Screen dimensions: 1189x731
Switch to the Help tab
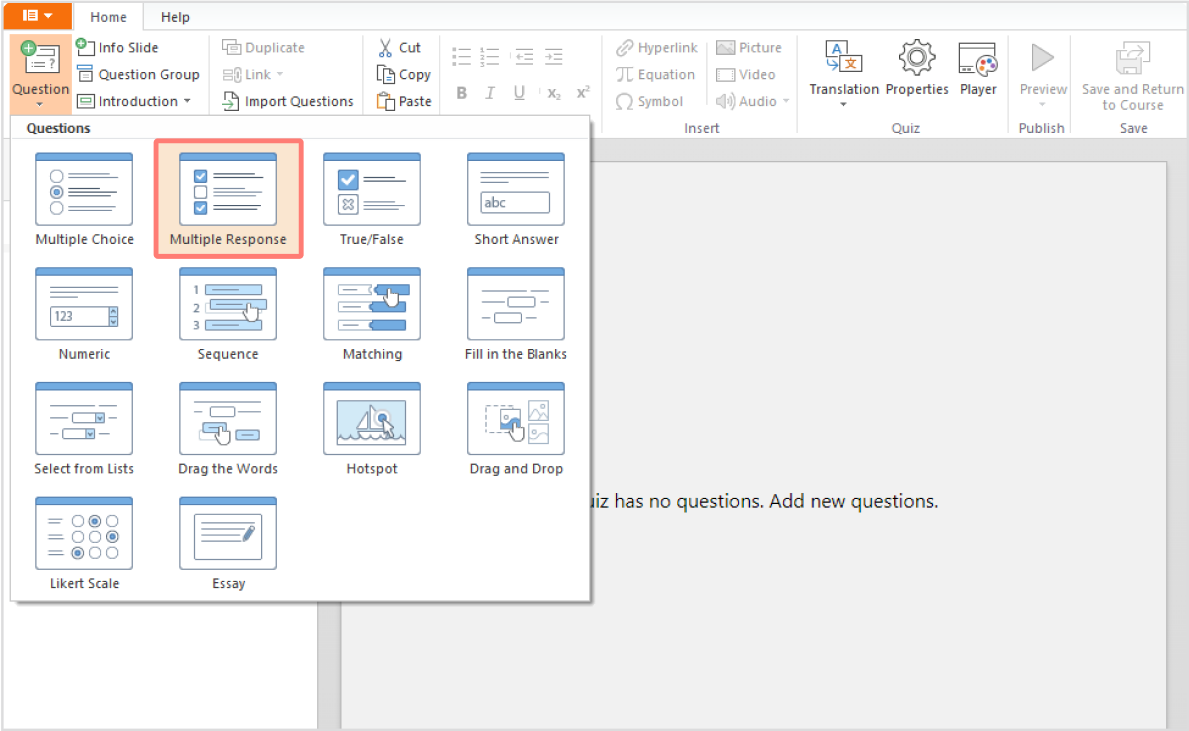175,17
